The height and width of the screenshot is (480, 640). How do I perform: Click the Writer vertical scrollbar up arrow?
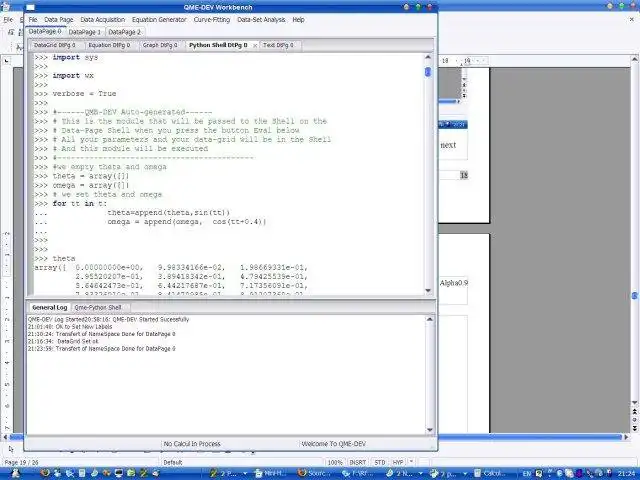(635, 60)
